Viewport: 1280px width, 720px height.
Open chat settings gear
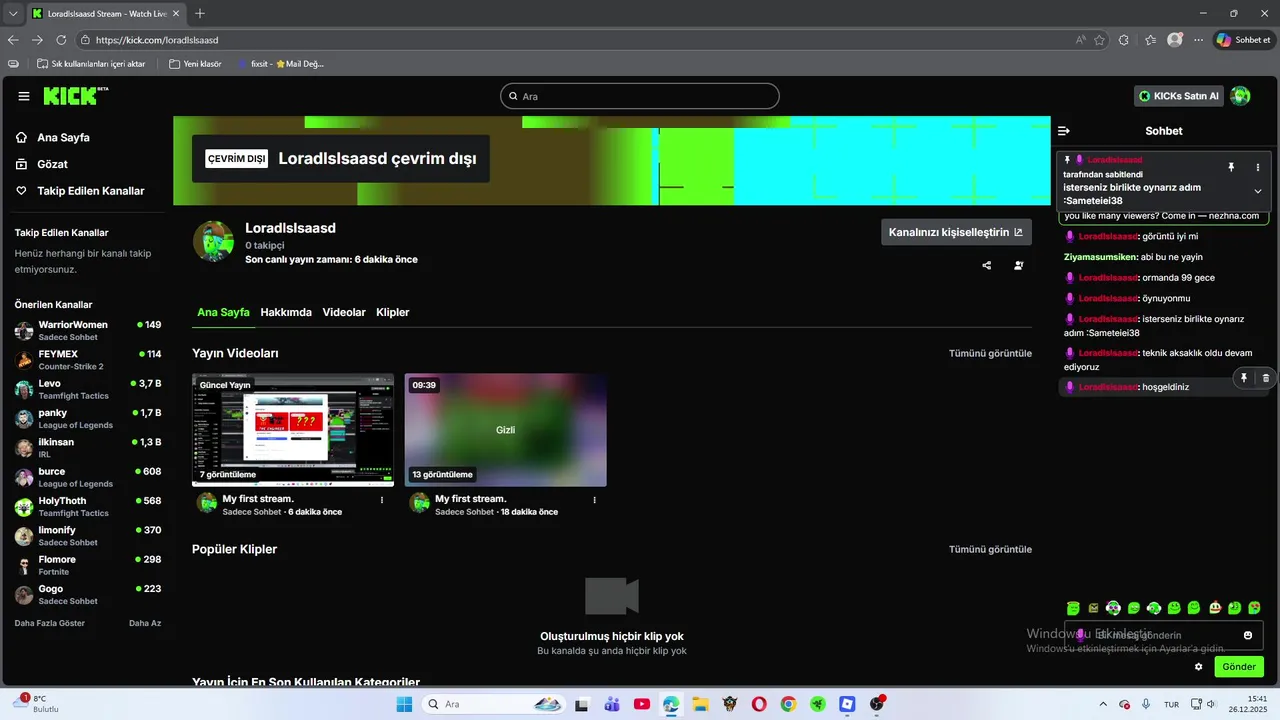pos(1199,666)
